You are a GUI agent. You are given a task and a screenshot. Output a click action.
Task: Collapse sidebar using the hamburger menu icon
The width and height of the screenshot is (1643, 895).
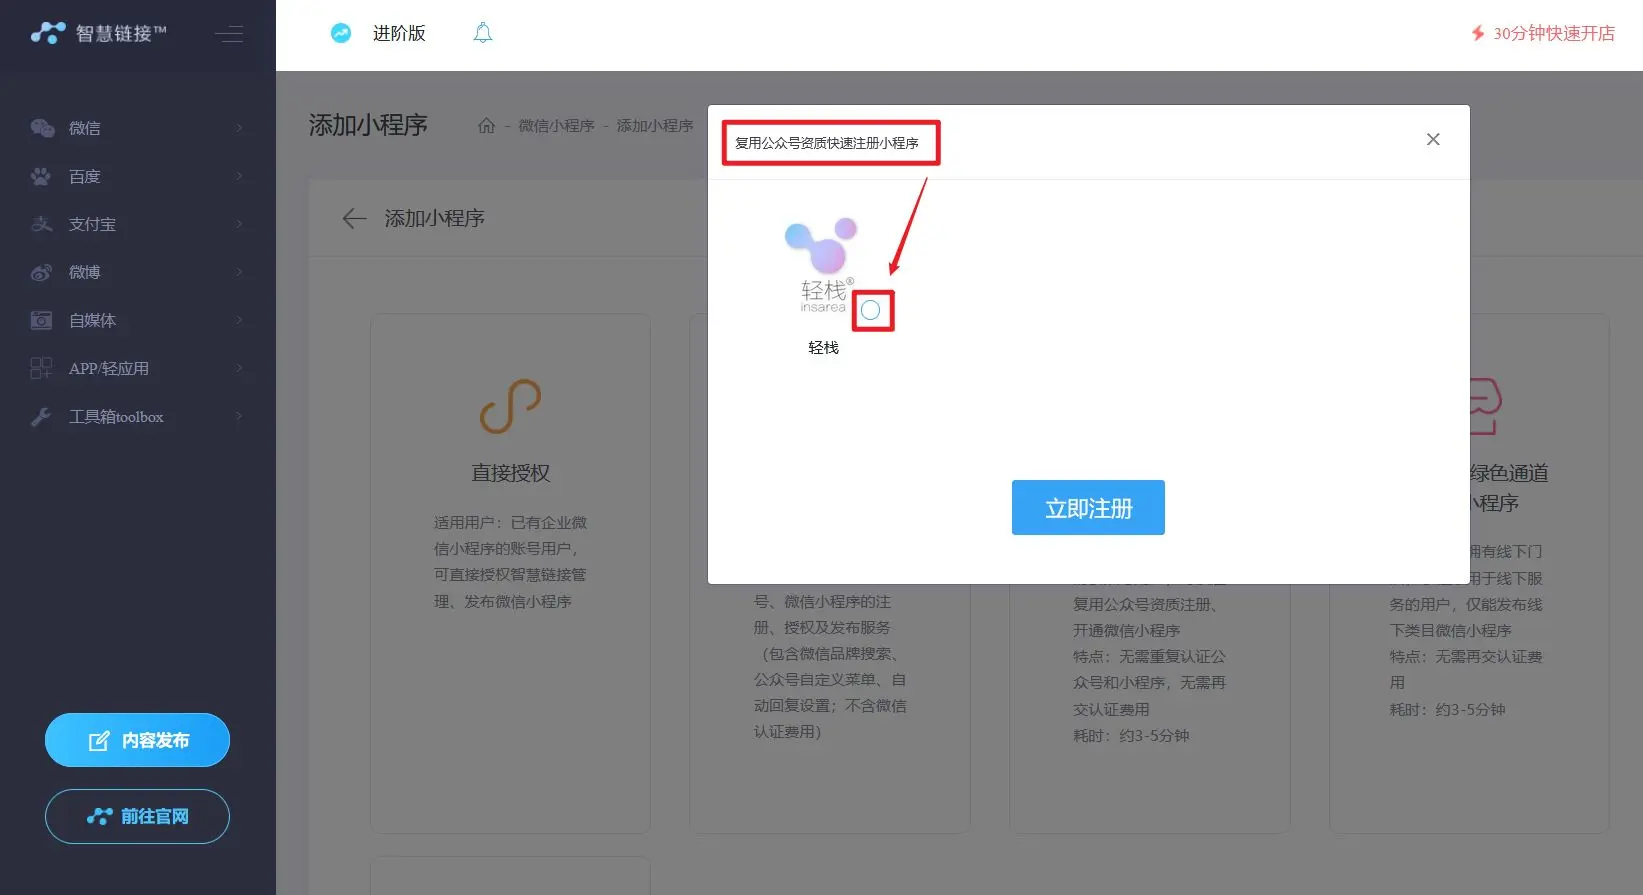tap(229, 34)
